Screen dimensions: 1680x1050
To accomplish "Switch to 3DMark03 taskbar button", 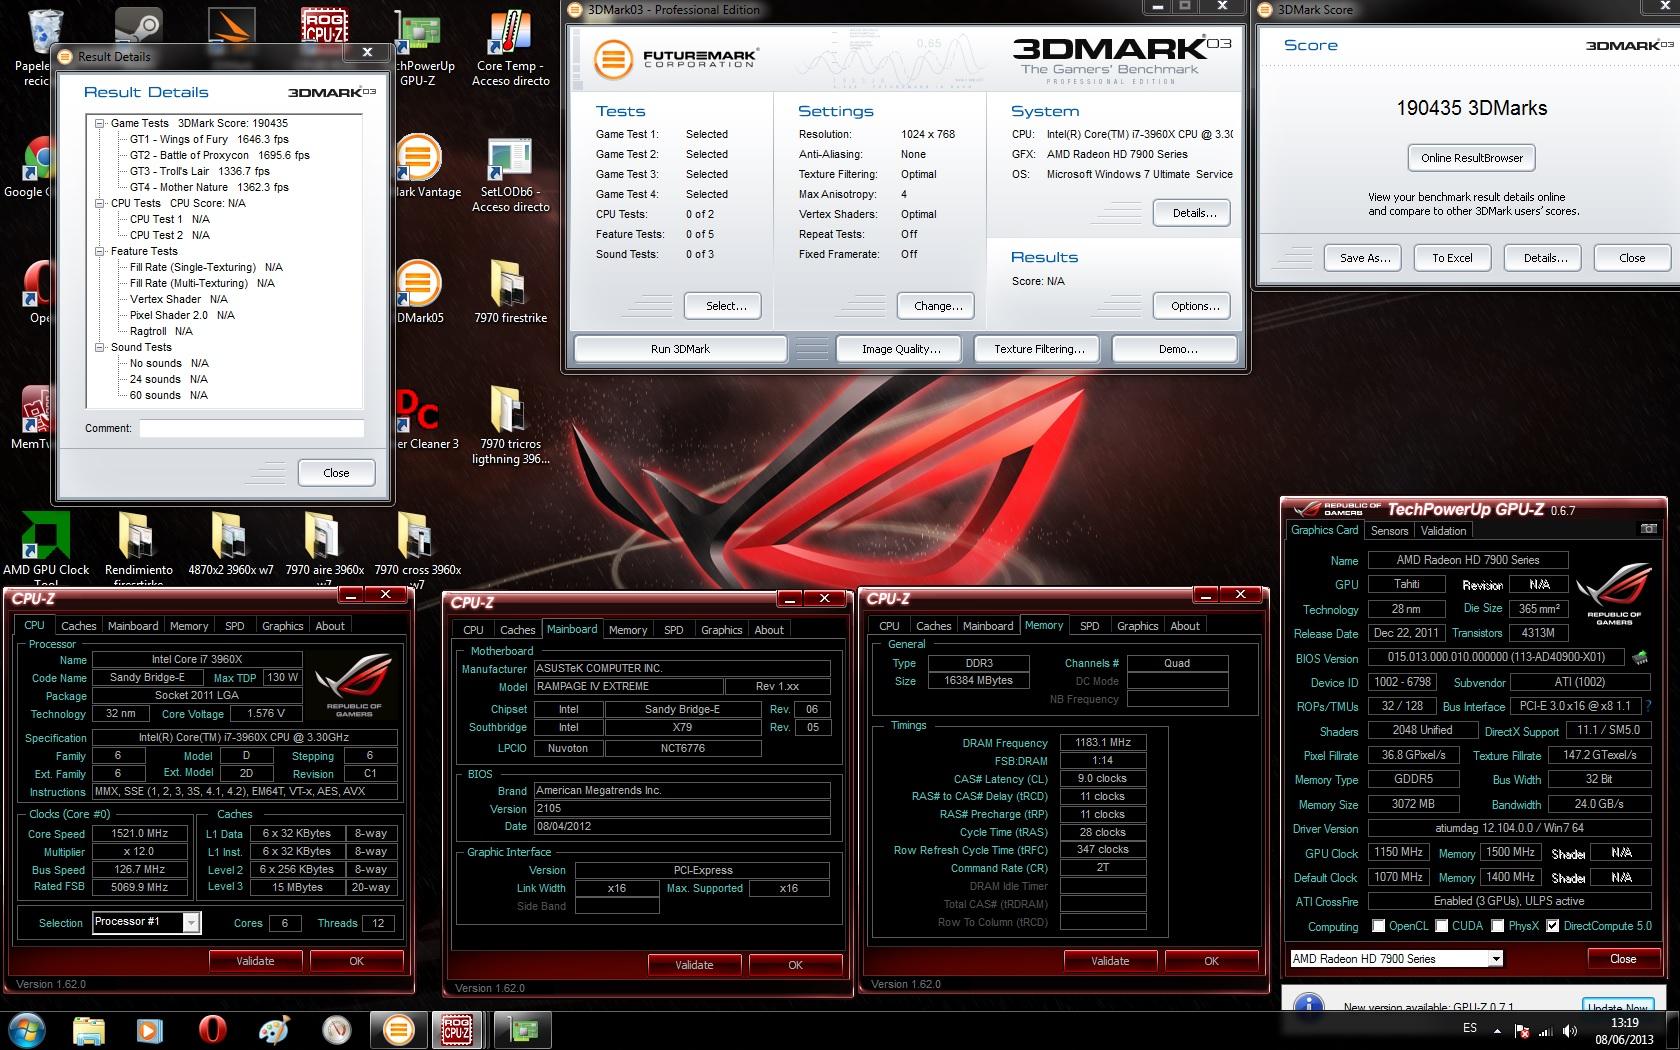I will pos(397,1030).
